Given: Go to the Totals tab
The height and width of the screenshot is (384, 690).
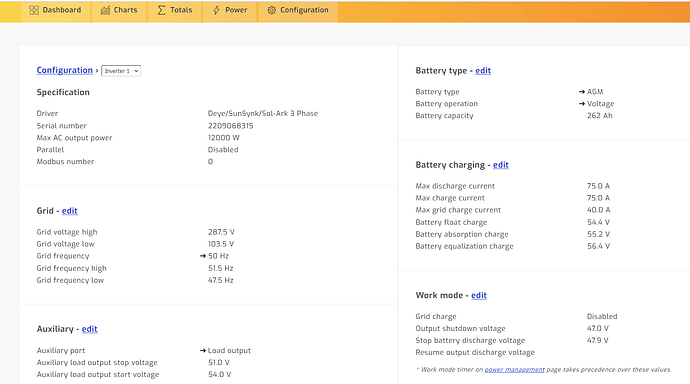Looking at the screenshot, I should pos(175,11).
